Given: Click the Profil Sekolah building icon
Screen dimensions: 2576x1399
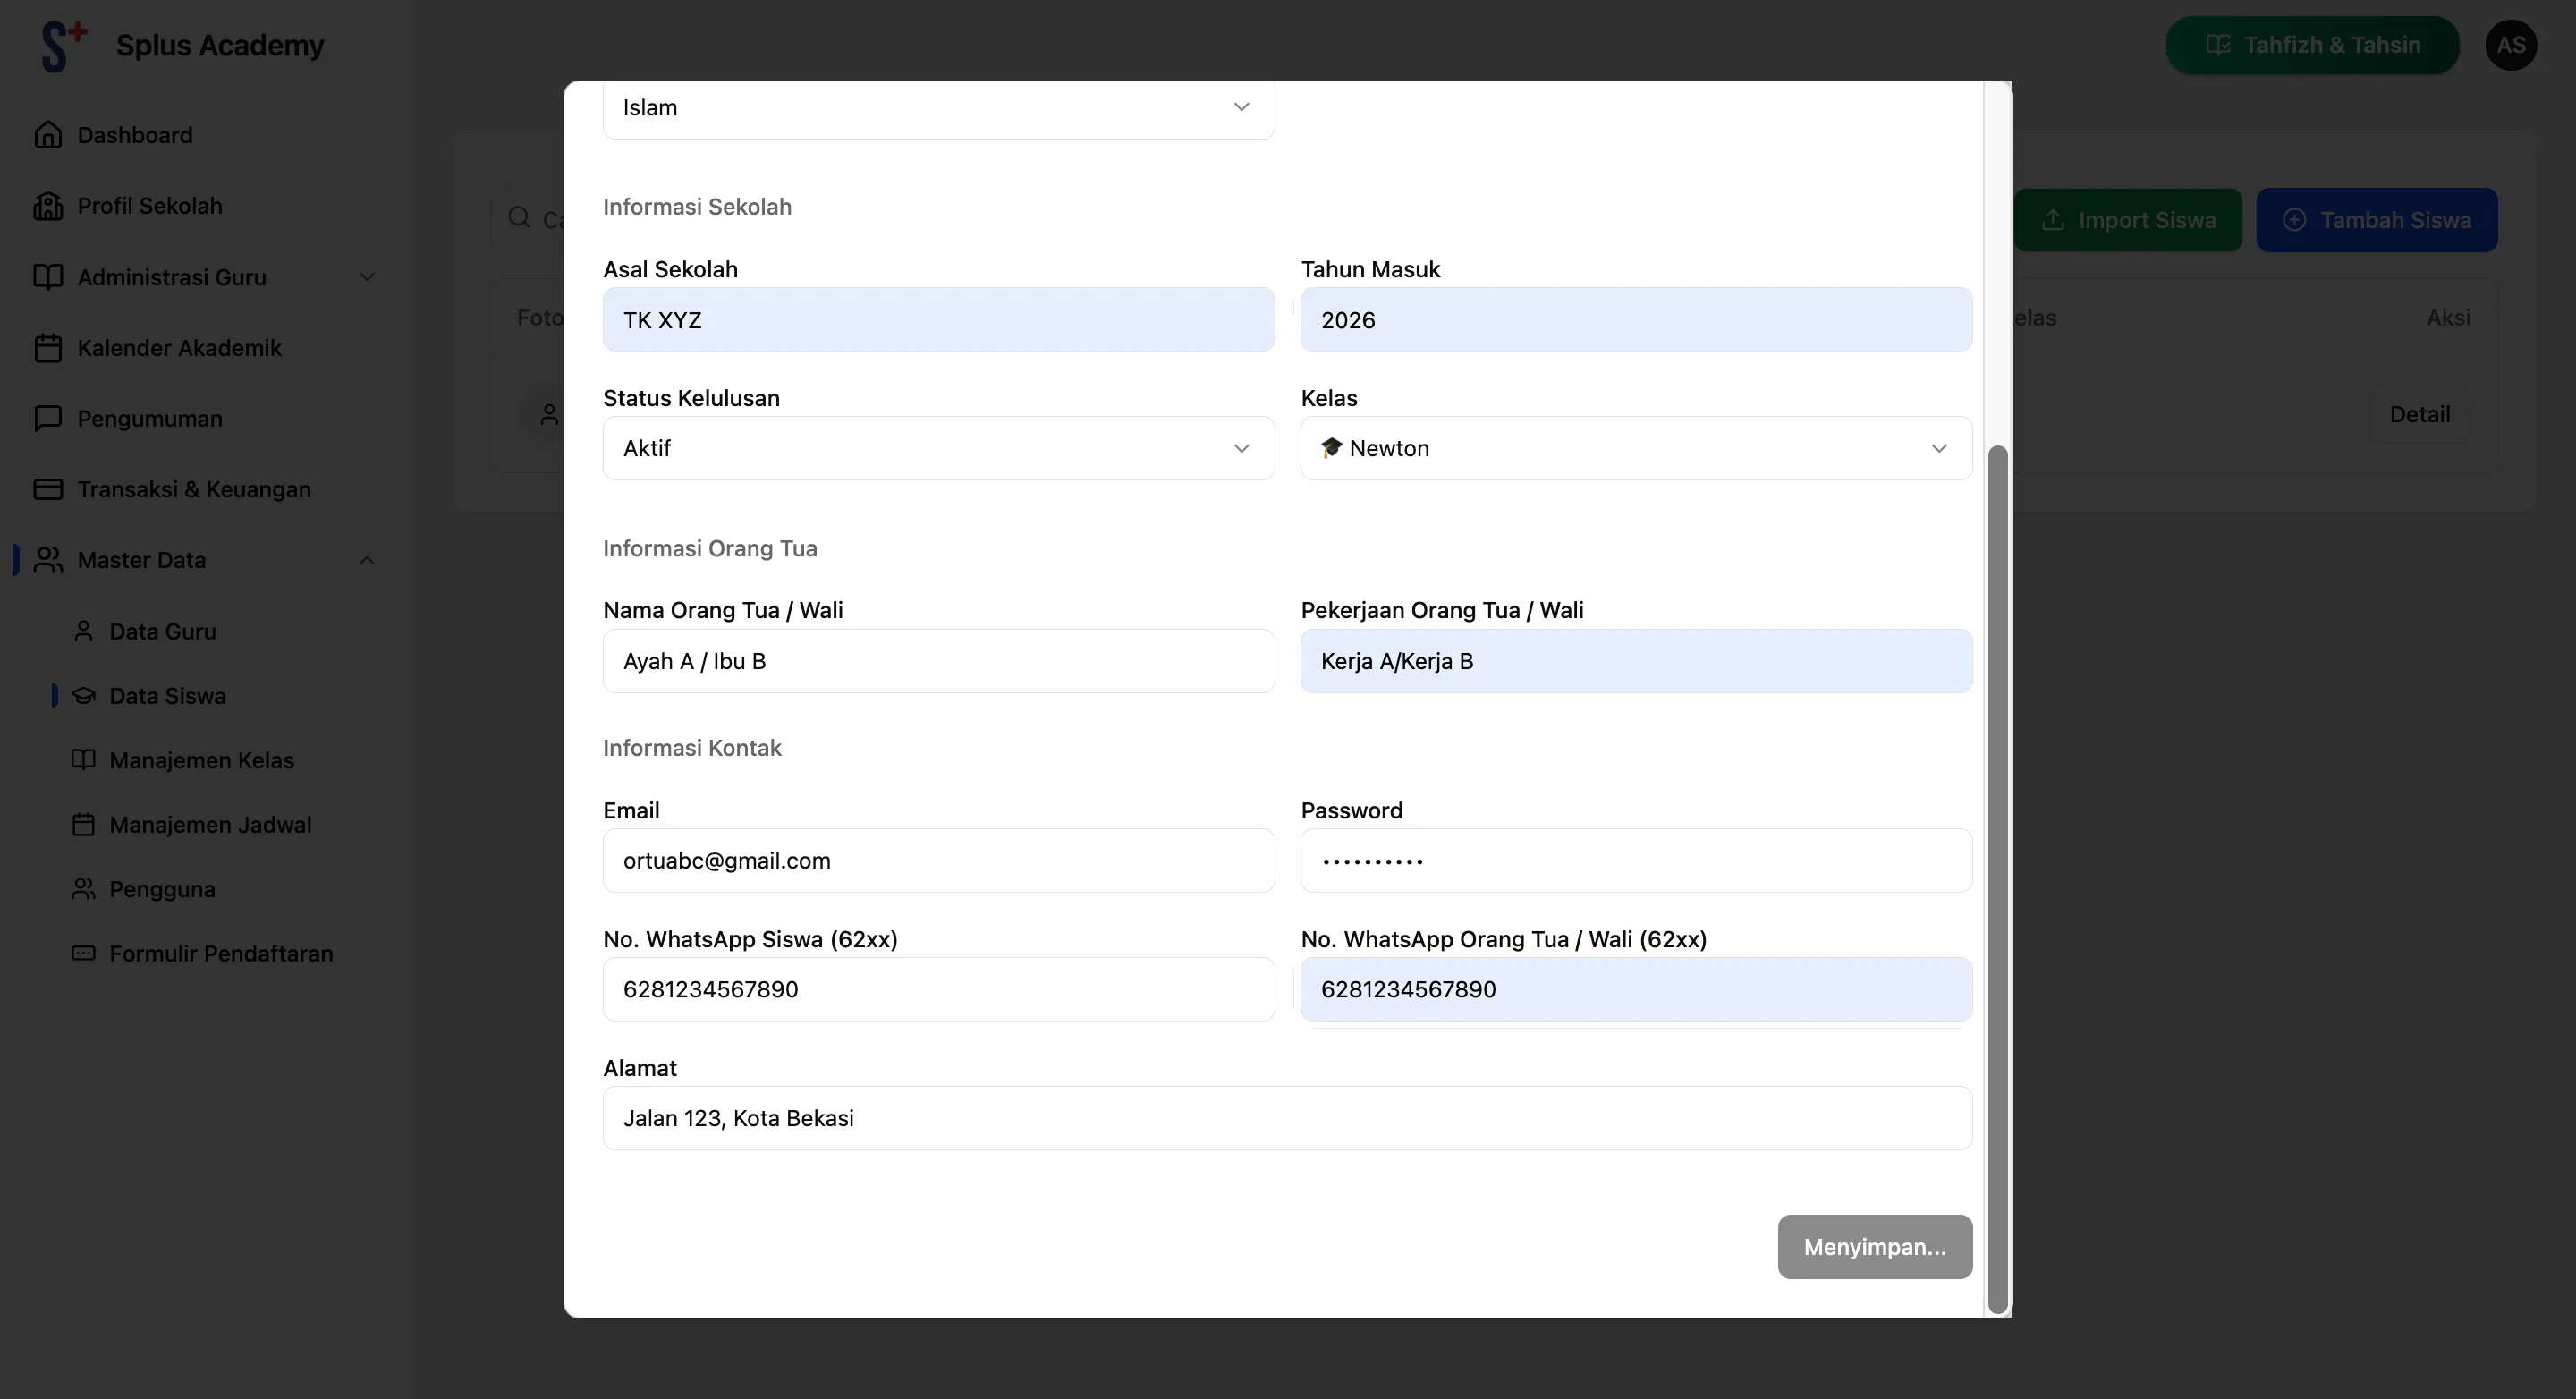Looking at the screenshot, I should point(49,205).
